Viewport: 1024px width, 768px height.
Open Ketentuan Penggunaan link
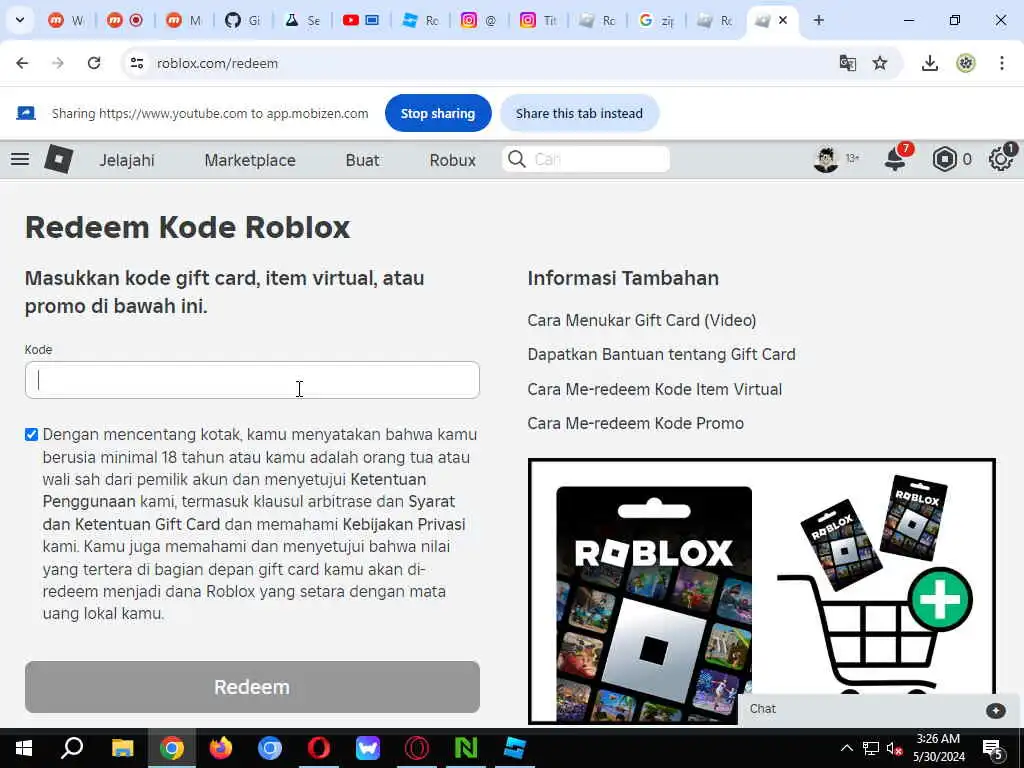pos(389,479)
